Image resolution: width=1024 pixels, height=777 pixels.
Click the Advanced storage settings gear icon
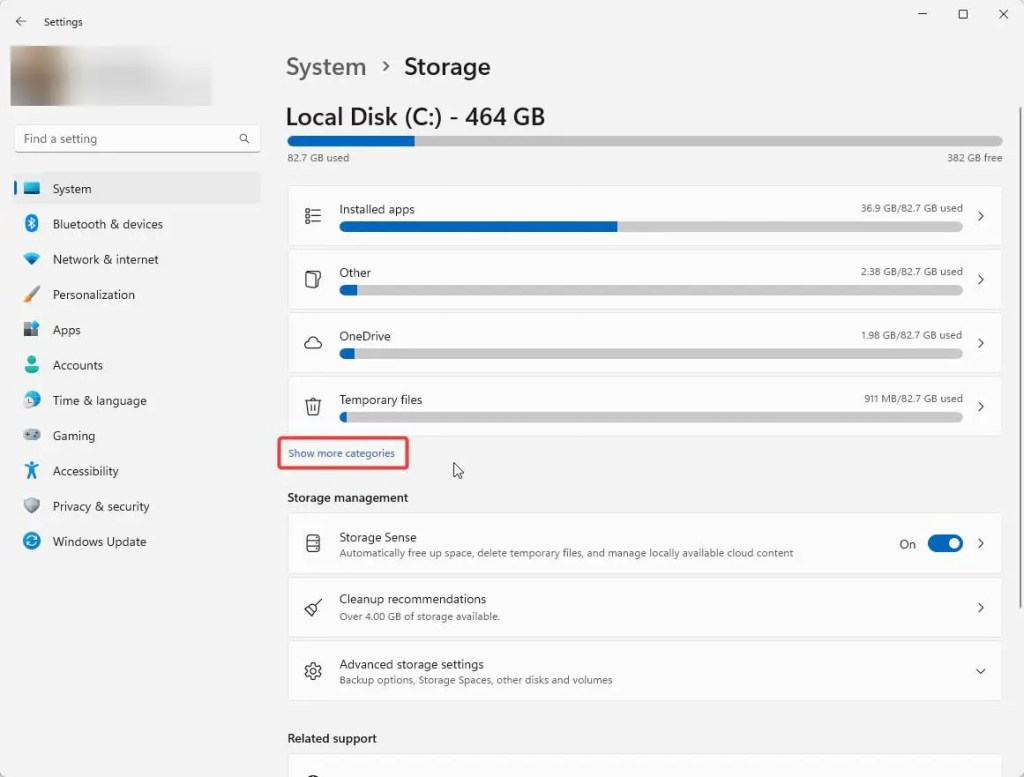313,671
